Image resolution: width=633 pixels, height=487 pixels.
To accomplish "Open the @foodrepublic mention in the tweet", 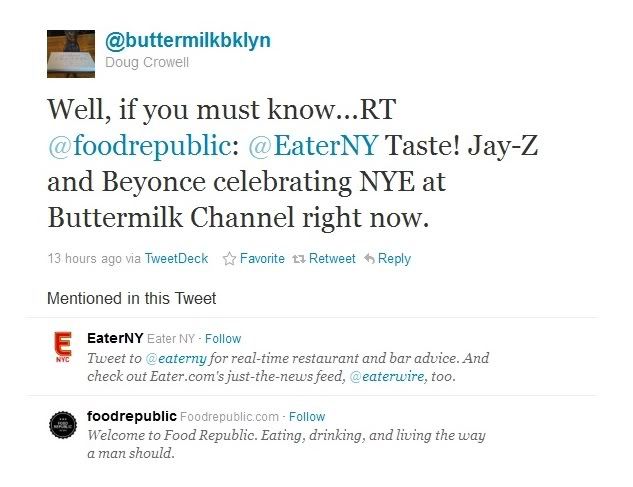I will click(139, 145).
